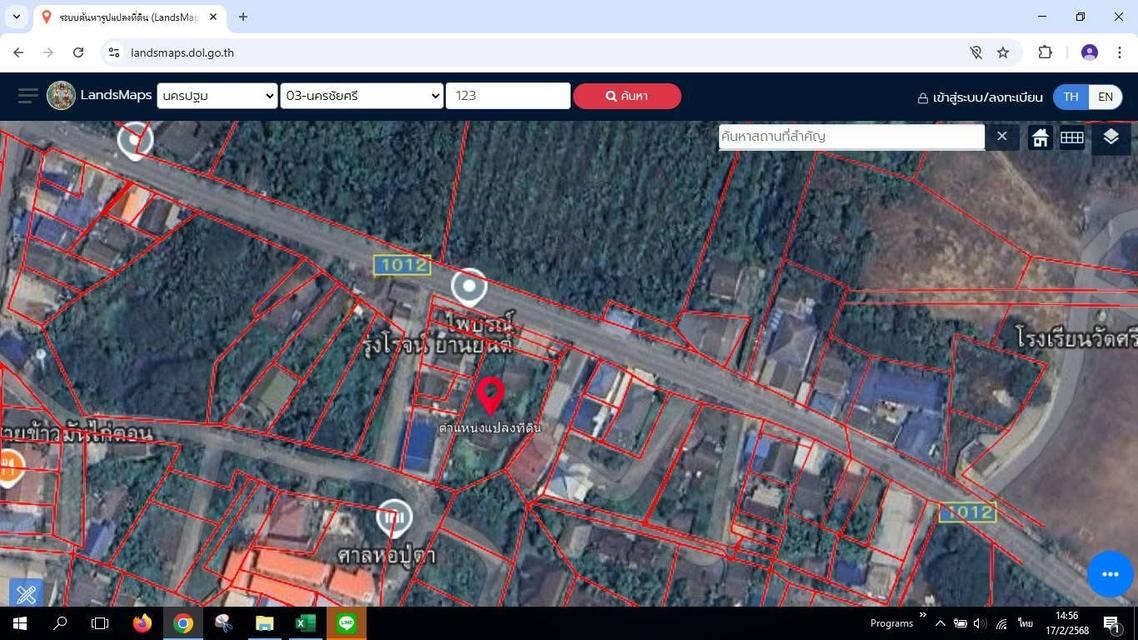Open the Chrome tab list dropdown arrow

click(16, 17)
